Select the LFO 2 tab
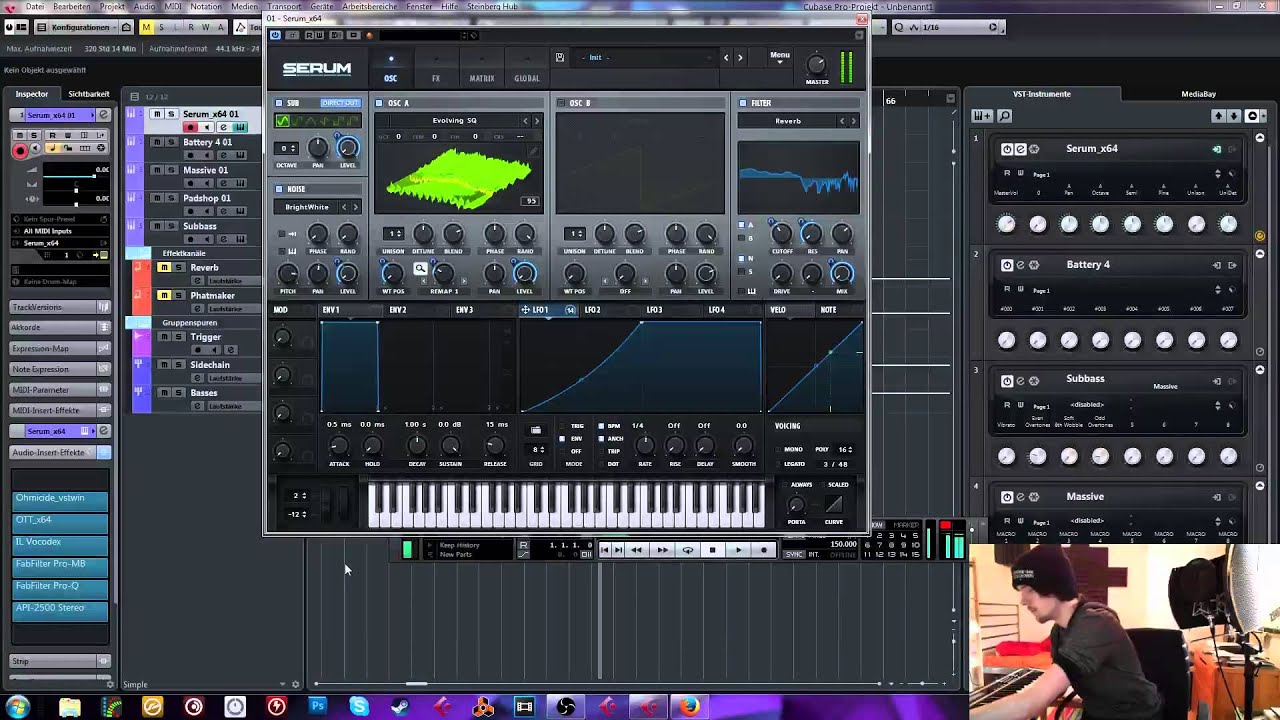Image resolution: width=1280 pixels, height=720 pixels. coord(592,310)
